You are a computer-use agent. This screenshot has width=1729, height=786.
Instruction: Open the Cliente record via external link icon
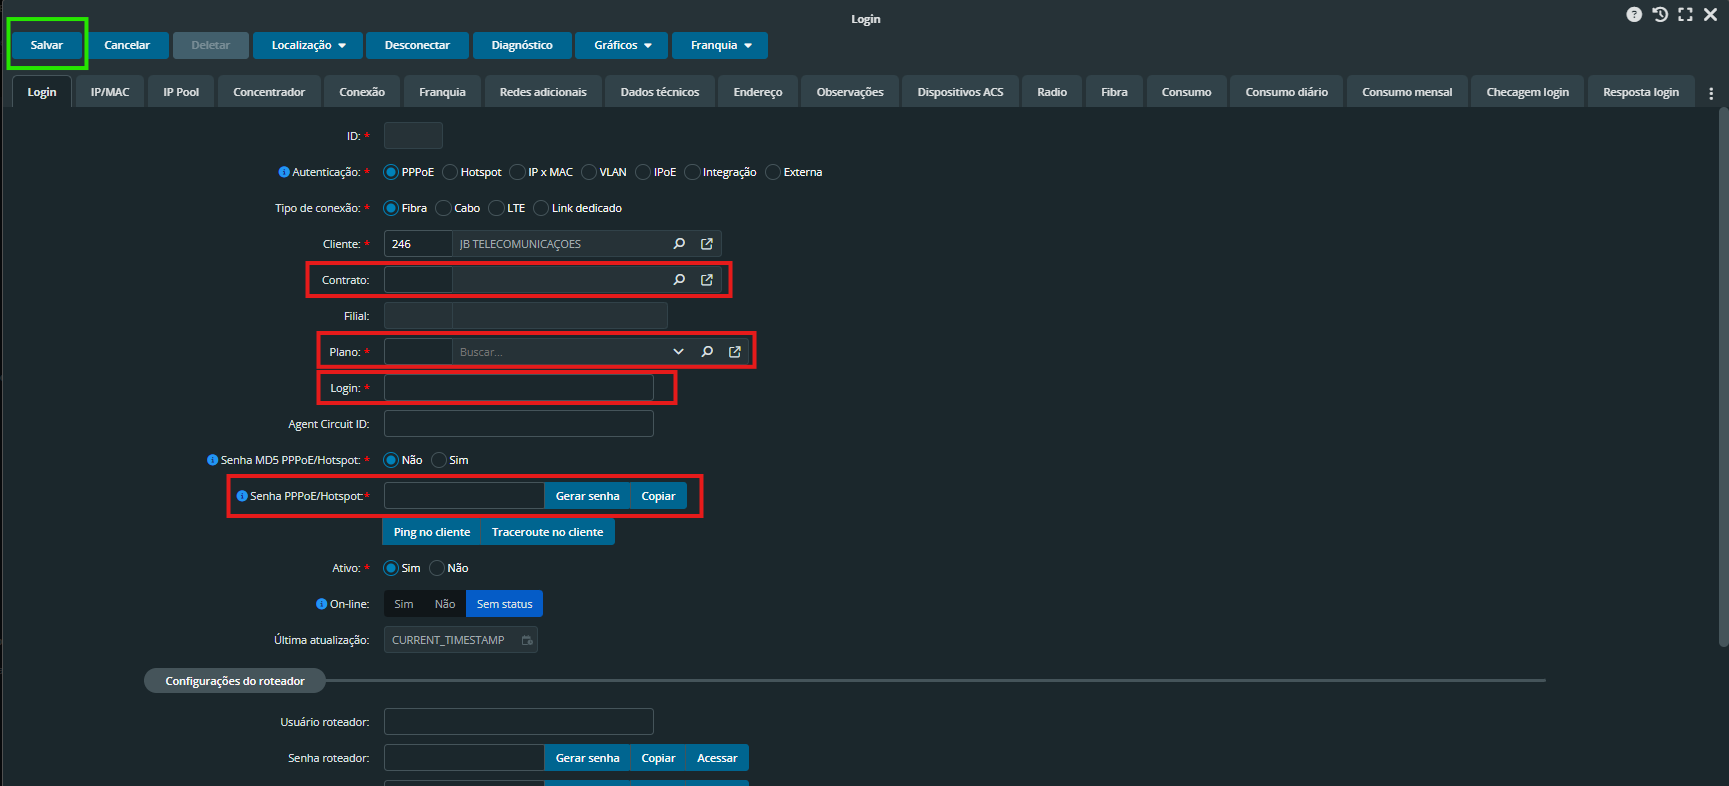pyautogui.click(x=707, y=244)
